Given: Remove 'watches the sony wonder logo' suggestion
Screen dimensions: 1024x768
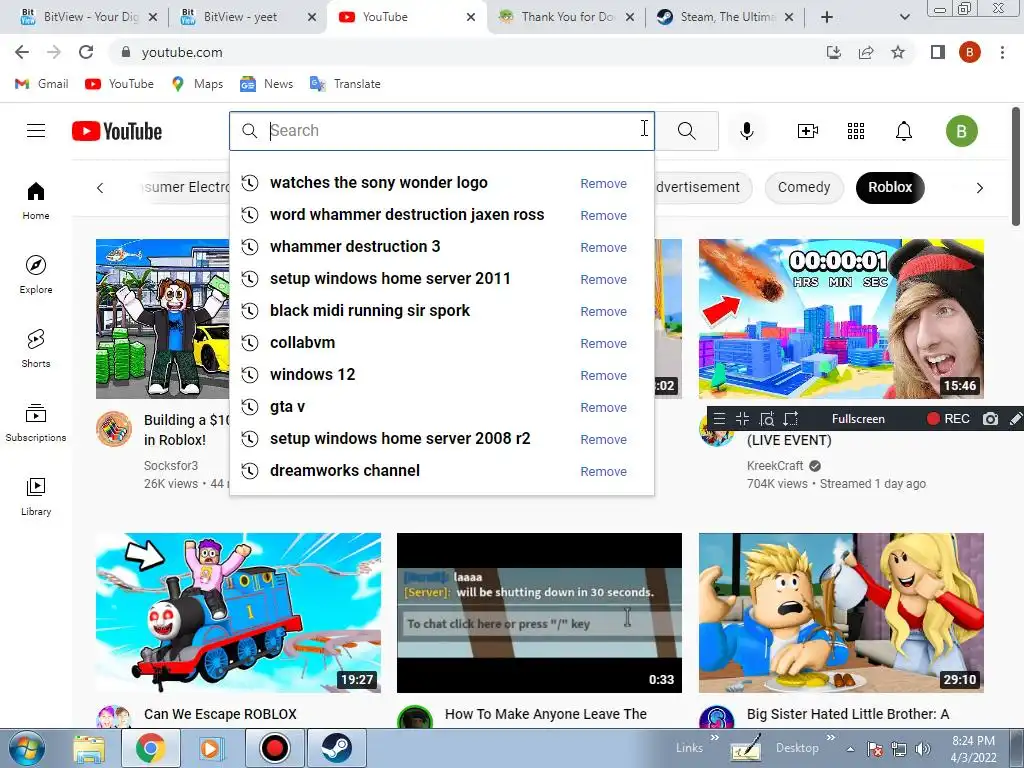Looking at the screenshot, I should 603,184.
